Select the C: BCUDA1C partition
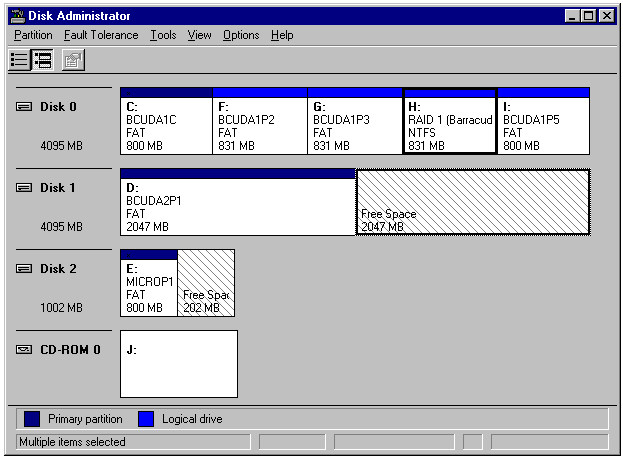 [165, 125]
